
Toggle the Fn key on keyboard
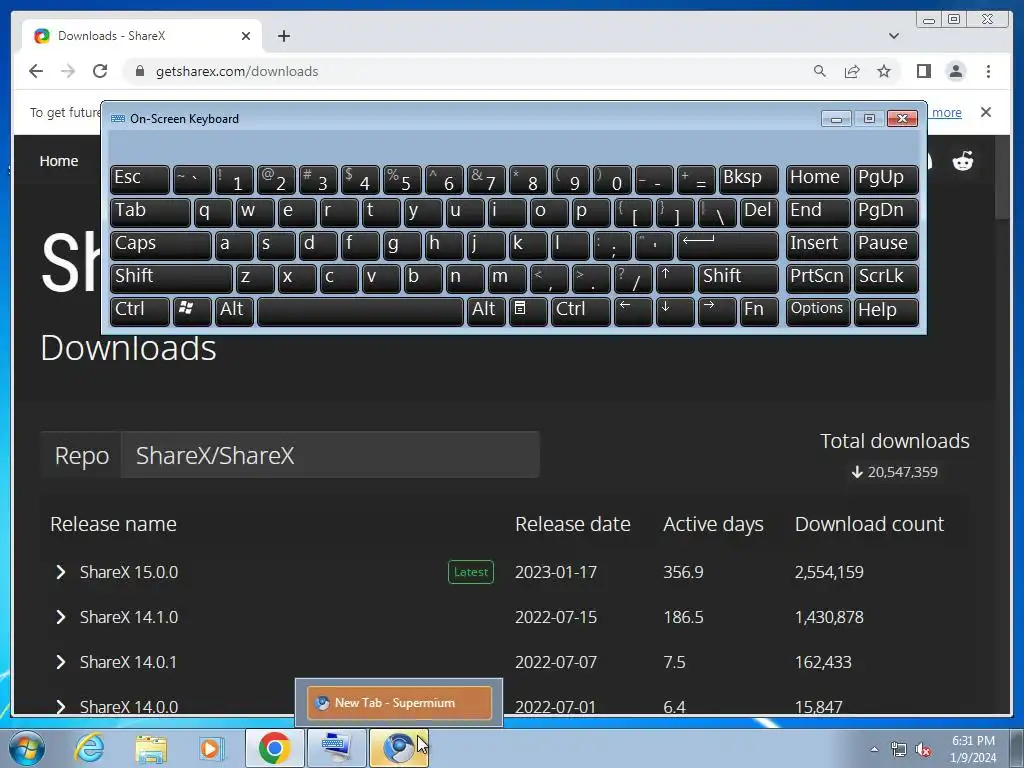click(x=759, y=311)
